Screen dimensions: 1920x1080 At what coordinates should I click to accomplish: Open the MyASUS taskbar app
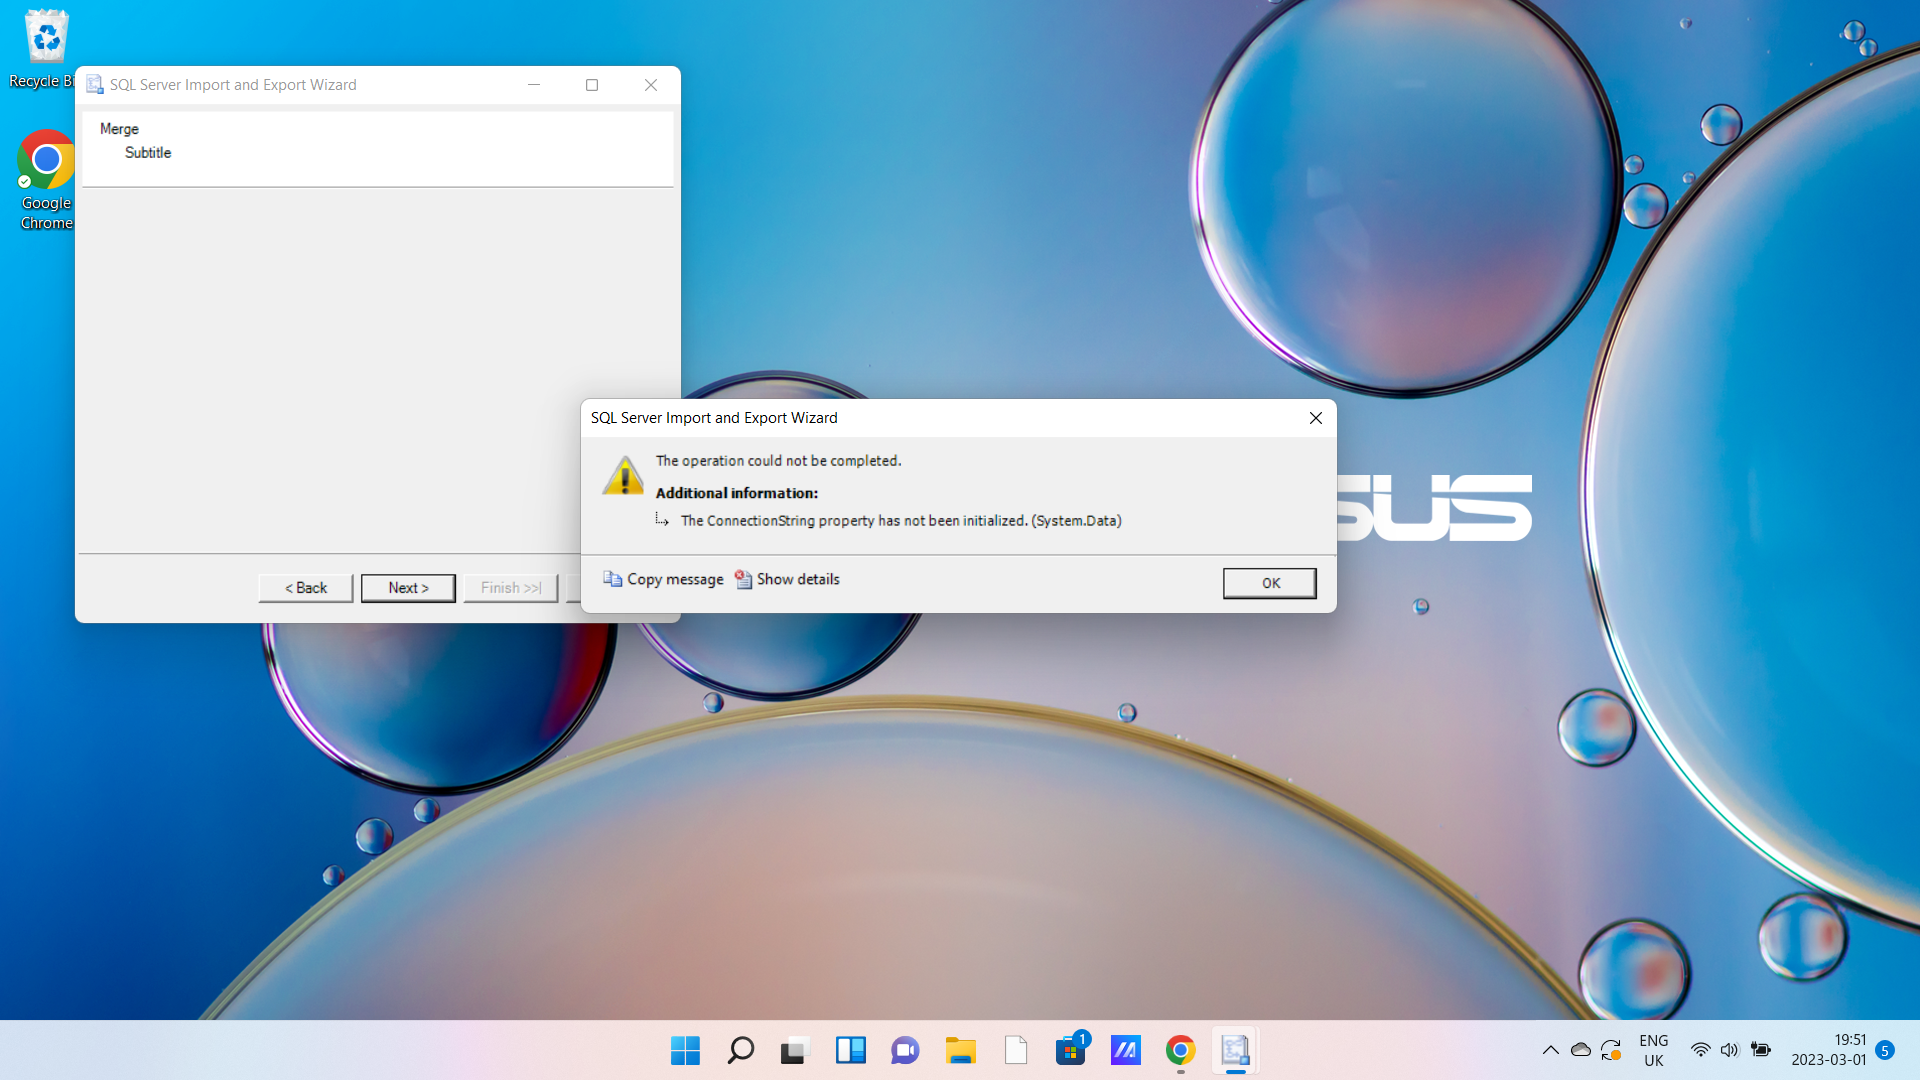pyautogui.click(x=1126, y=1050)
